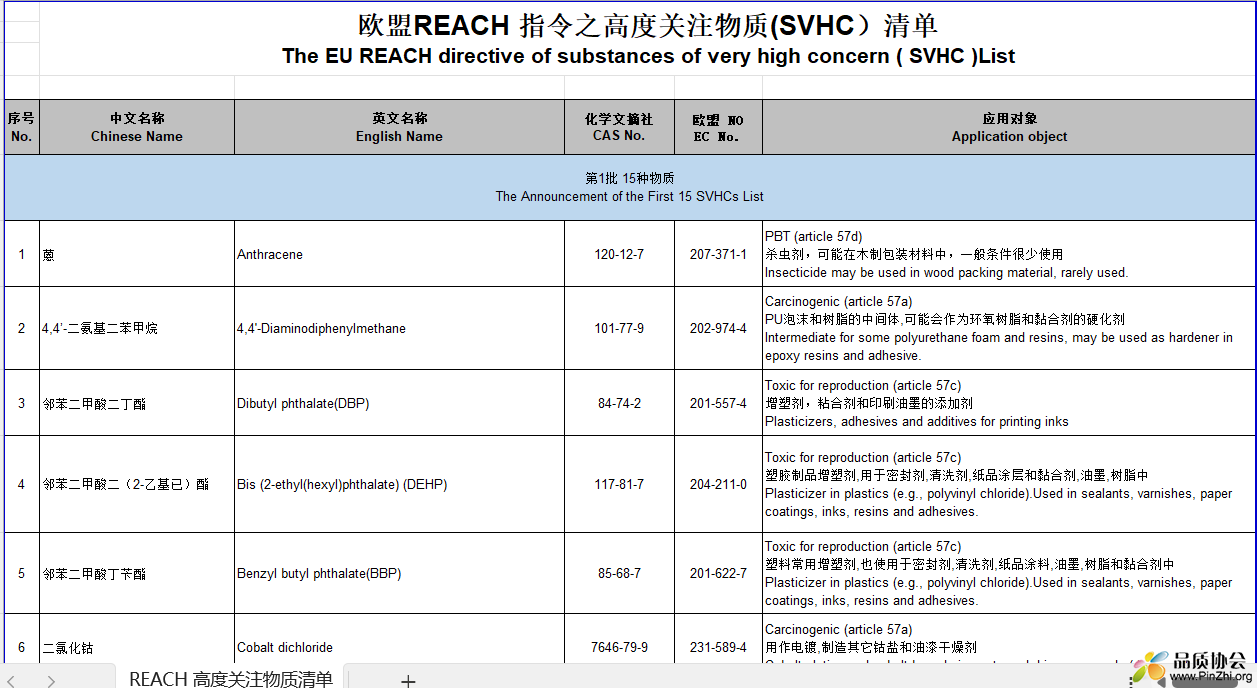1257x688 pixels.
Task: Select the DBP application cell about plasticizers, adhesives
Action: pos(1009,403)
